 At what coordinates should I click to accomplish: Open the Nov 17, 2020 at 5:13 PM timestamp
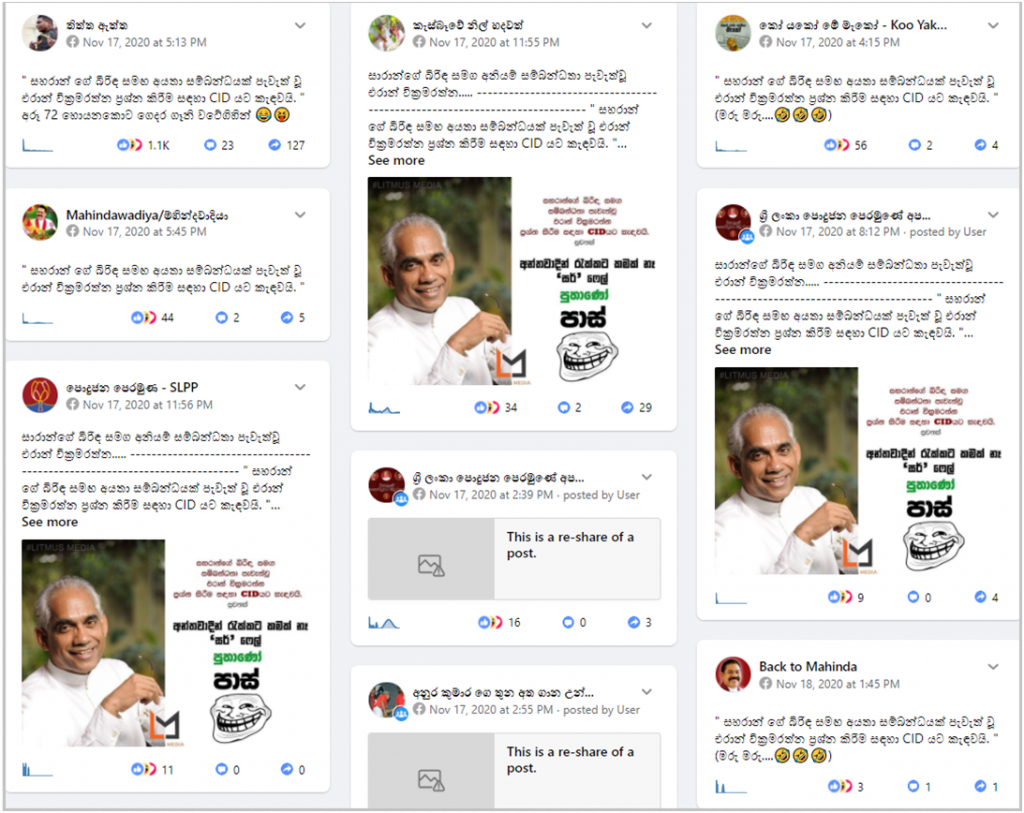(144, 42)
